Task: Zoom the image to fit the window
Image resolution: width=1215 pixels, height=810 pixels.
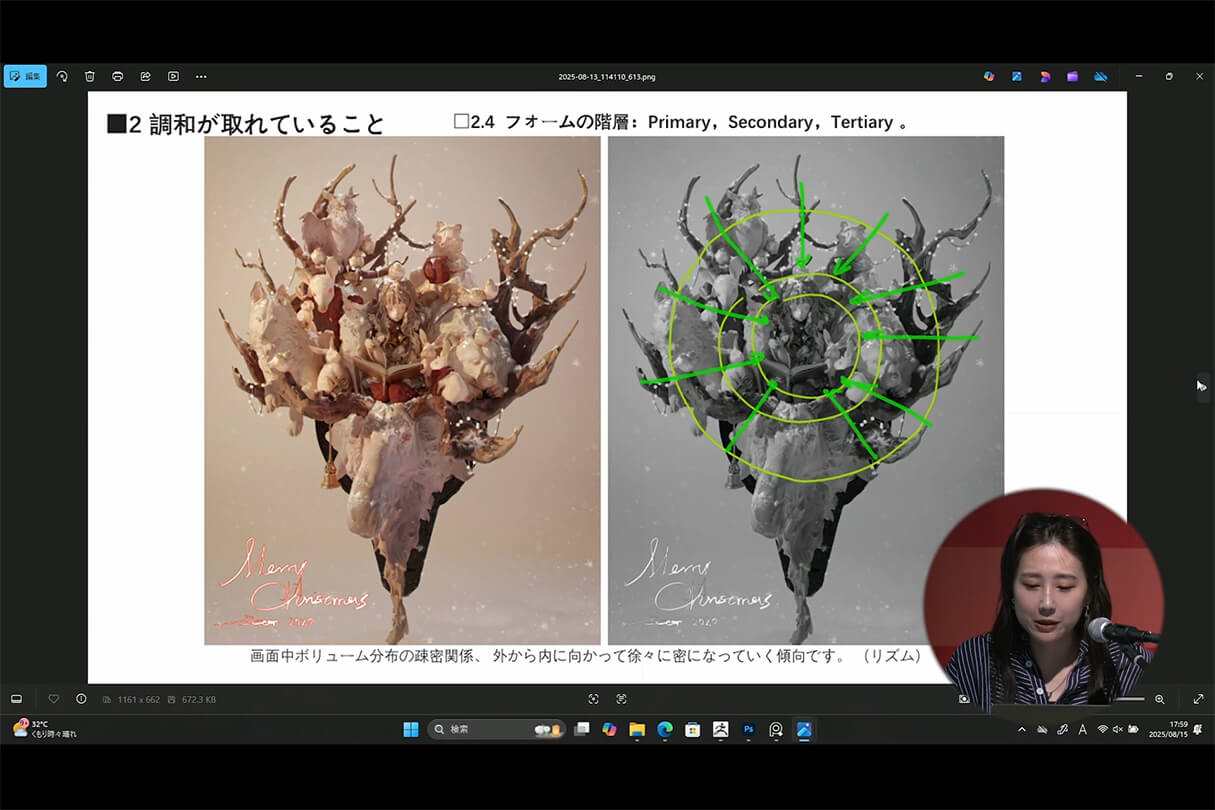Action: [x=593, y=699]
